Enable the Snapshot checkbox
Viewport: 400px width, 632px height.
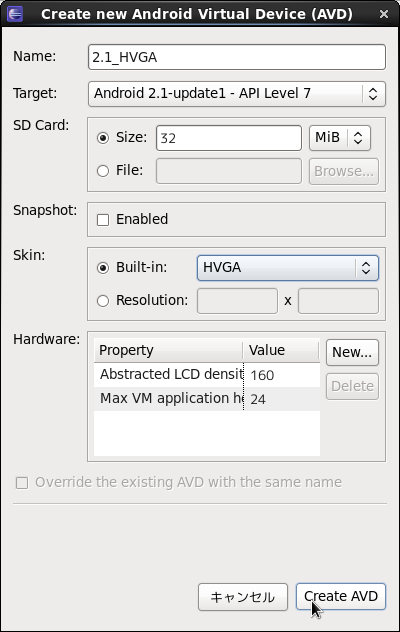[x=103, y=220]
